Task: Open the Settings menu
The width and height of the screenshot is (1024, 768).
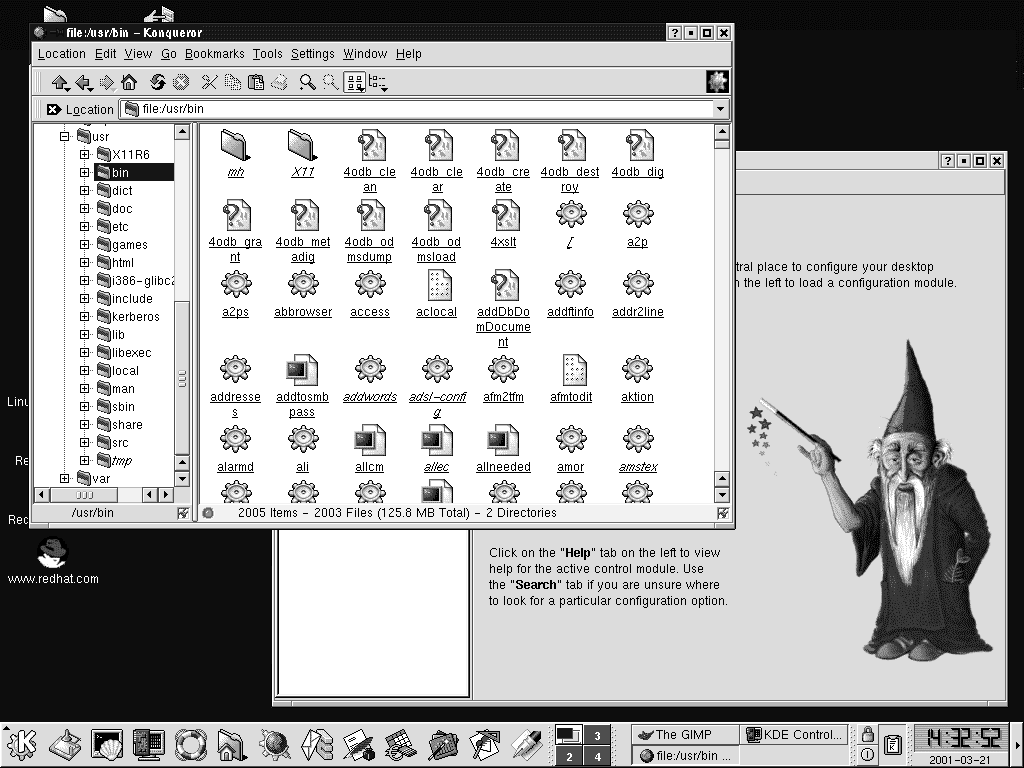Action: [x=312, y=54]
